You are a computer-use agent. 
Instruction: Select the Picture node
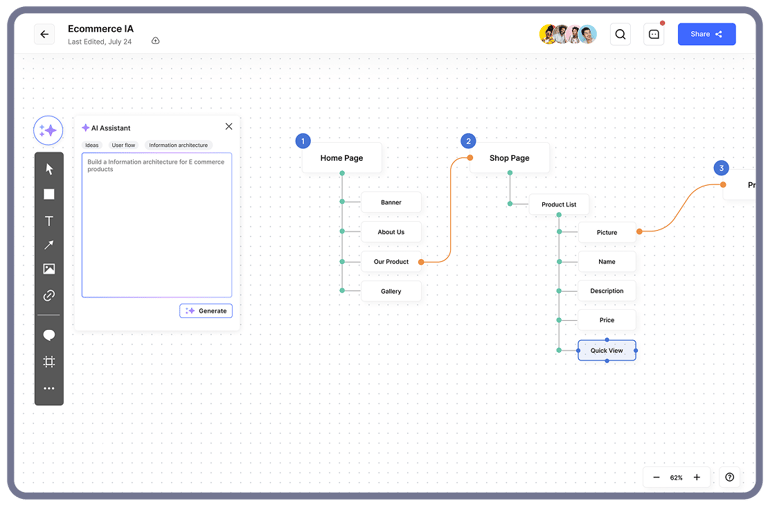607,232
